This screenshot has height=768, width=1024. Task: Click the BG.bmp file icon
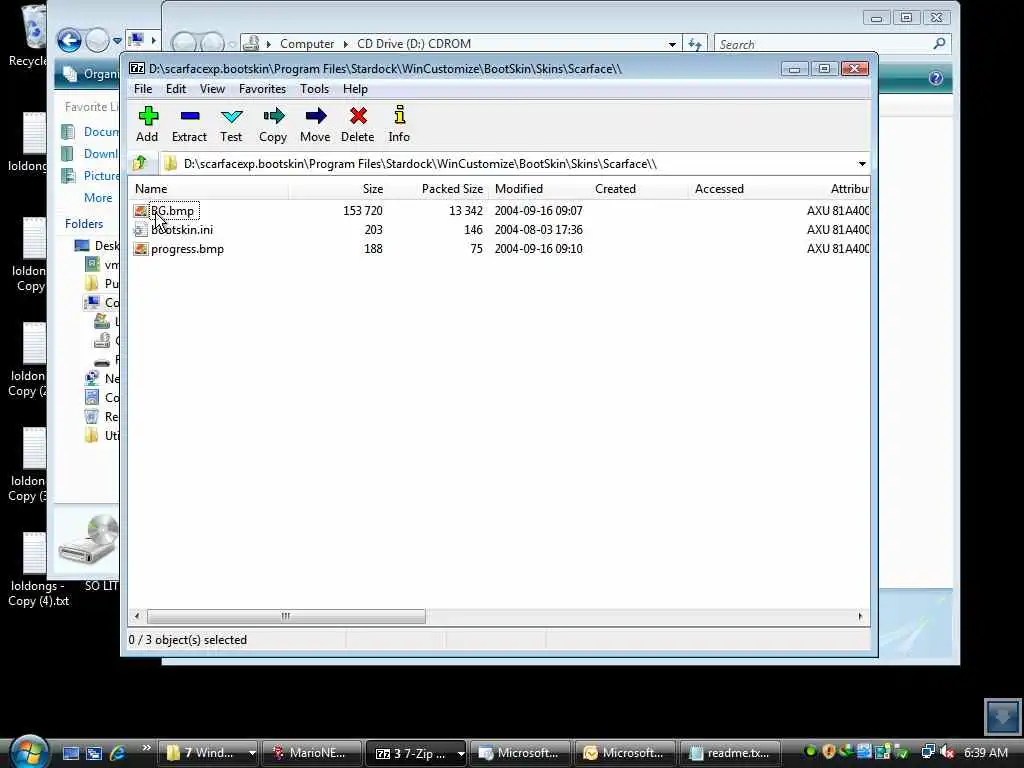pyautogui.click(x=140, y=211)
